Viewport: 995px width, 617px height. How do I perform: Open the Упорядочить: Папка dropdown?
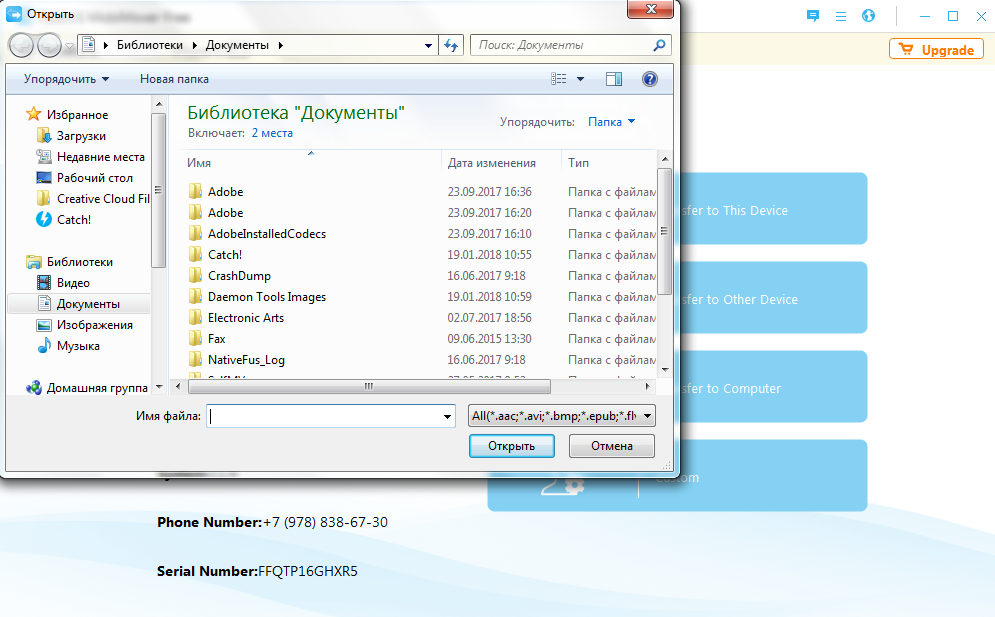[611, 122]
